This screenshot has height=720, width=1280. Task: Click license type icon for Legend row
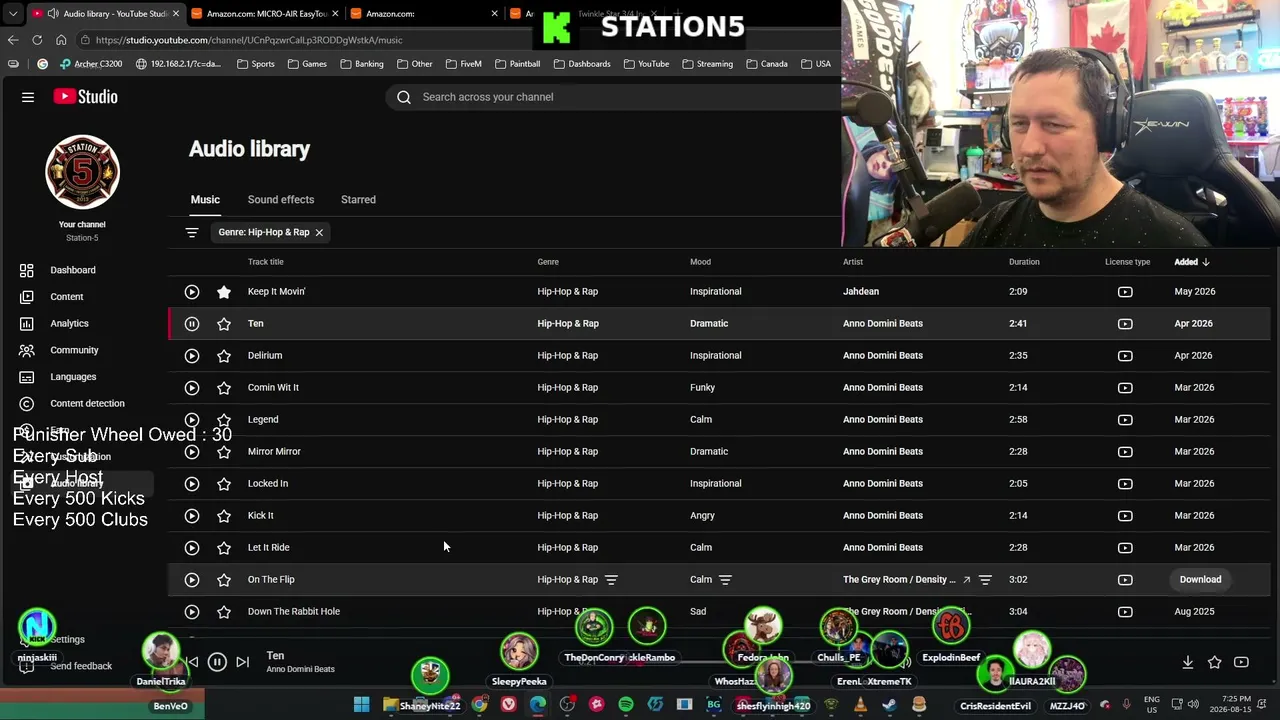click(x=1125, y=420)
